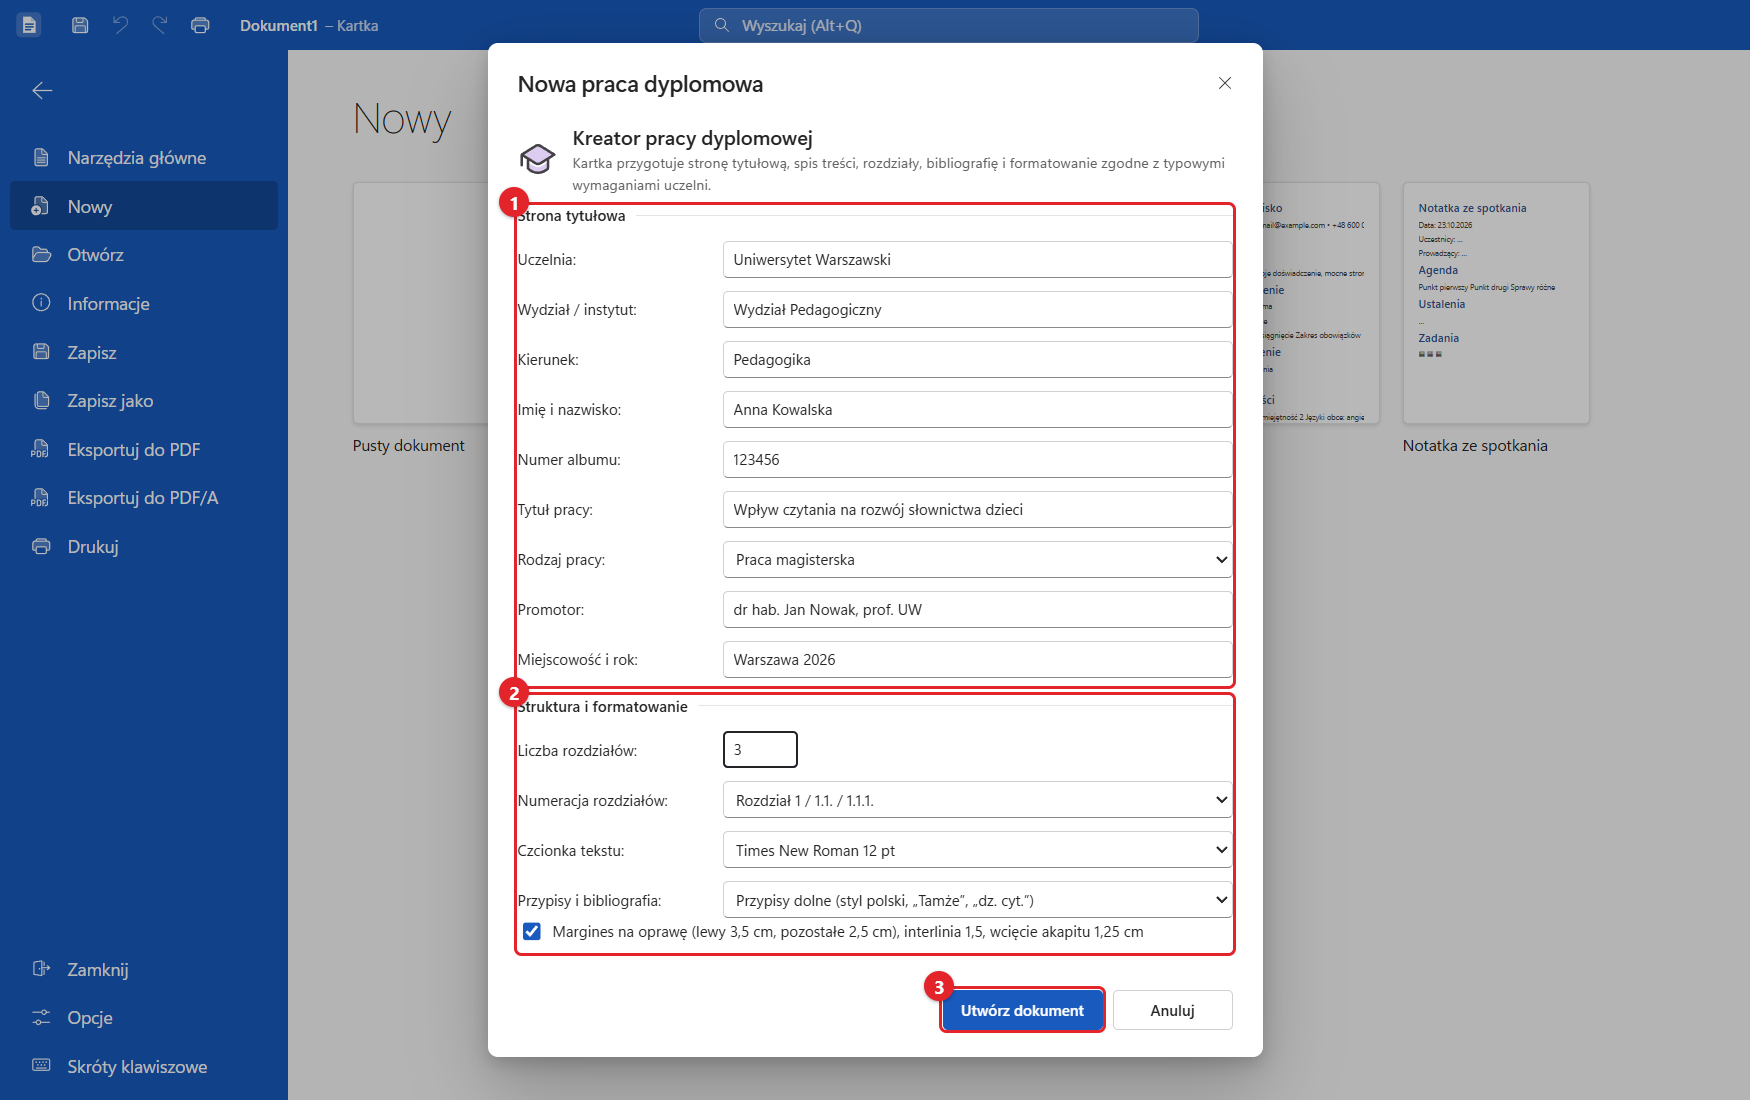The width and height of the screenshot is (1750, 1100).
Task: Open Informacje in the sidebar
Action: tap(144, 304)
